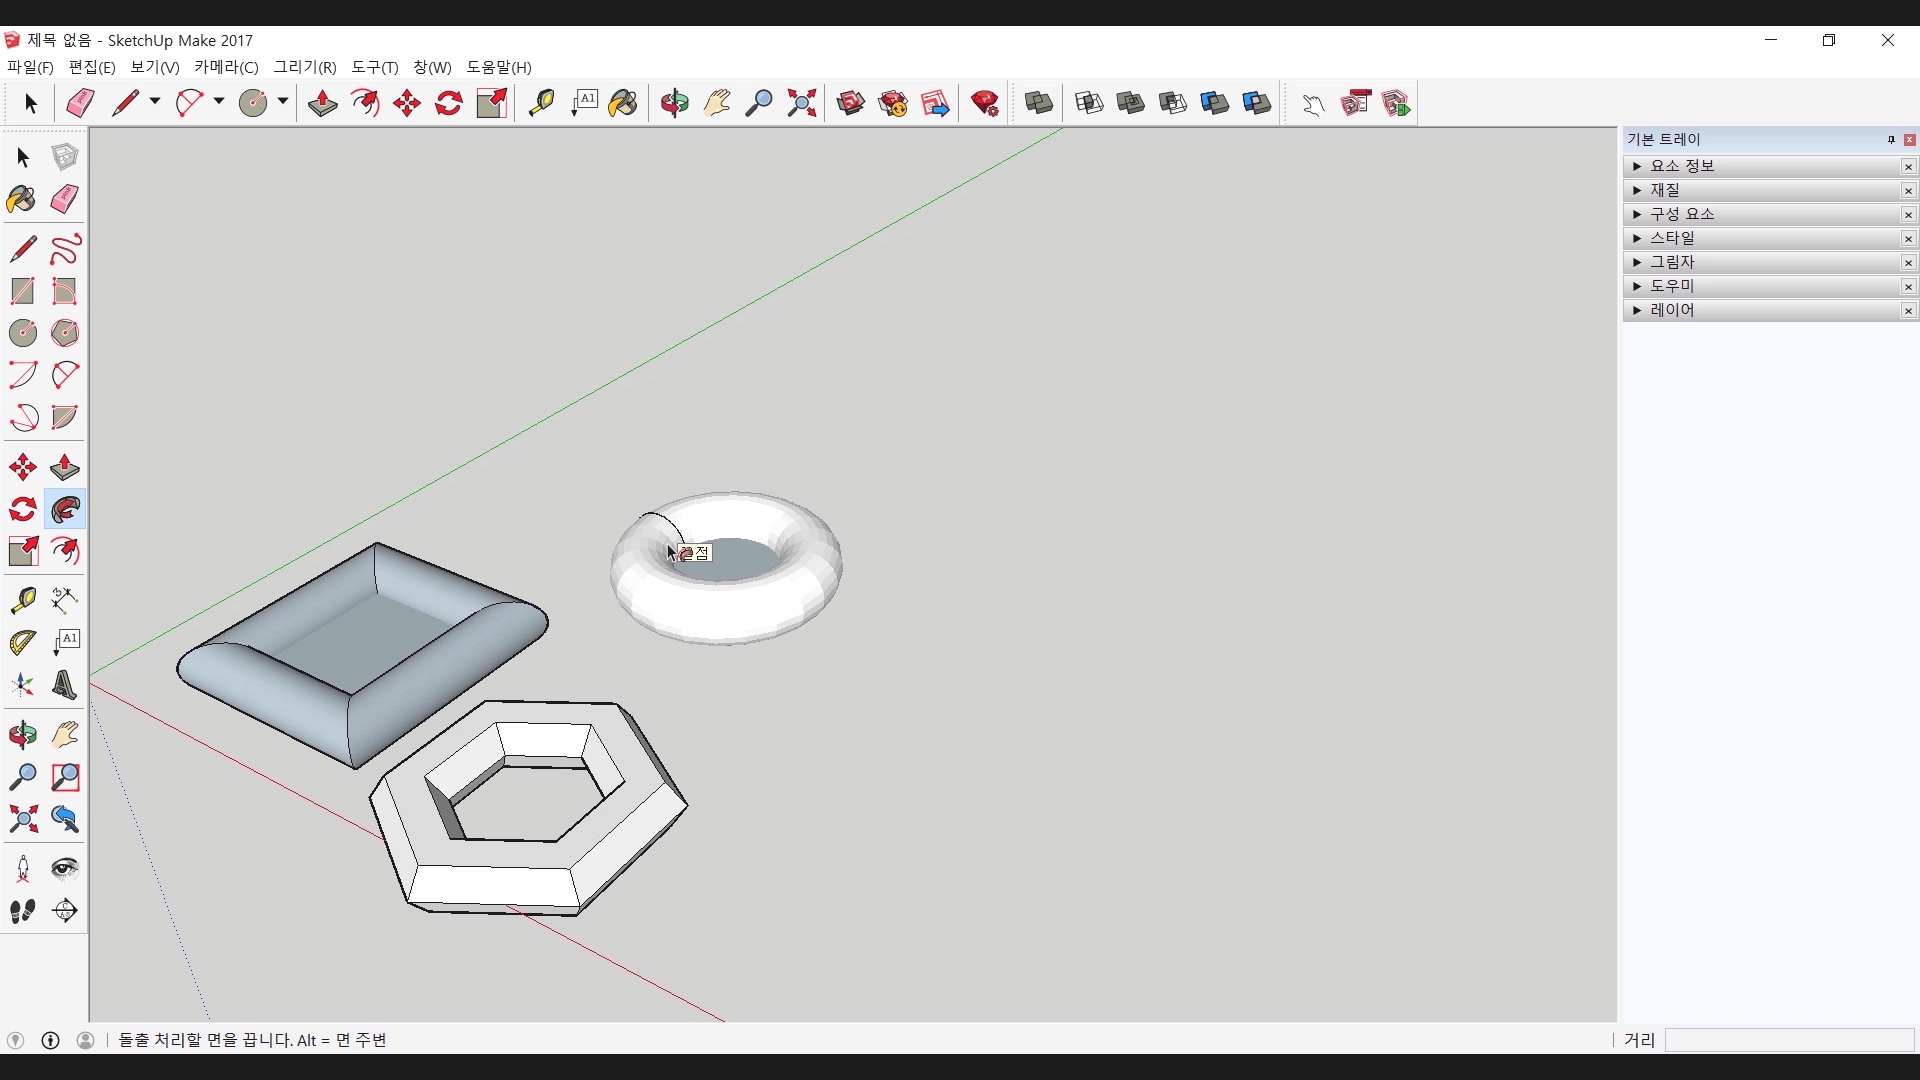The width and height of the screenshot is (1920, 1080).
Task: Select the Freehand tool in left toolbar
Action: click(x=65, y=249)
